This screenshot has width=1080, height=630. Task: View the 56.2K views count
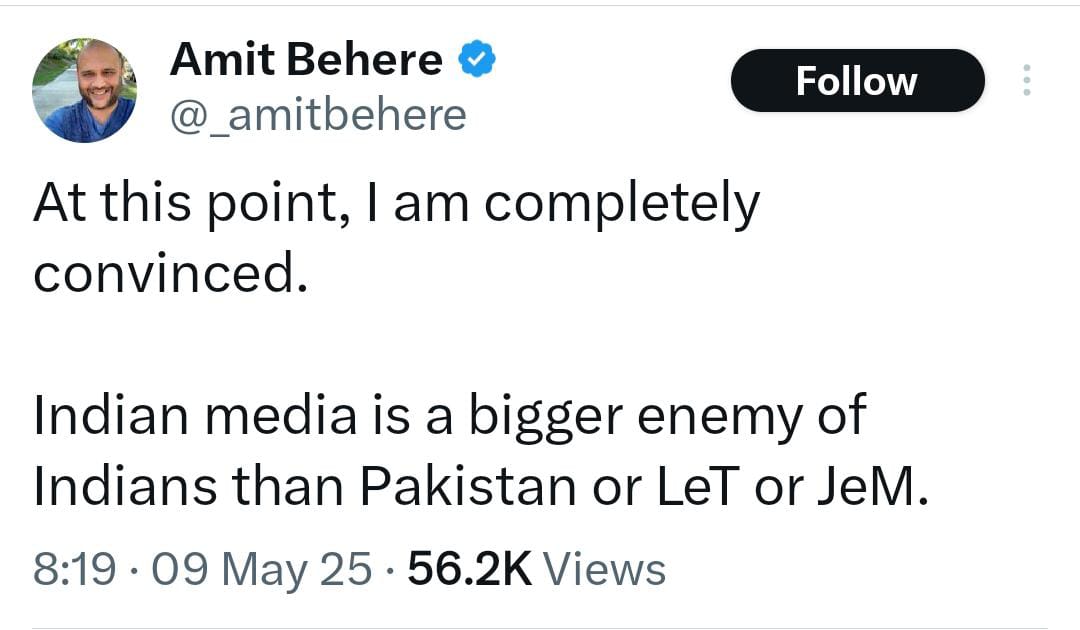[x=470, y=569]
